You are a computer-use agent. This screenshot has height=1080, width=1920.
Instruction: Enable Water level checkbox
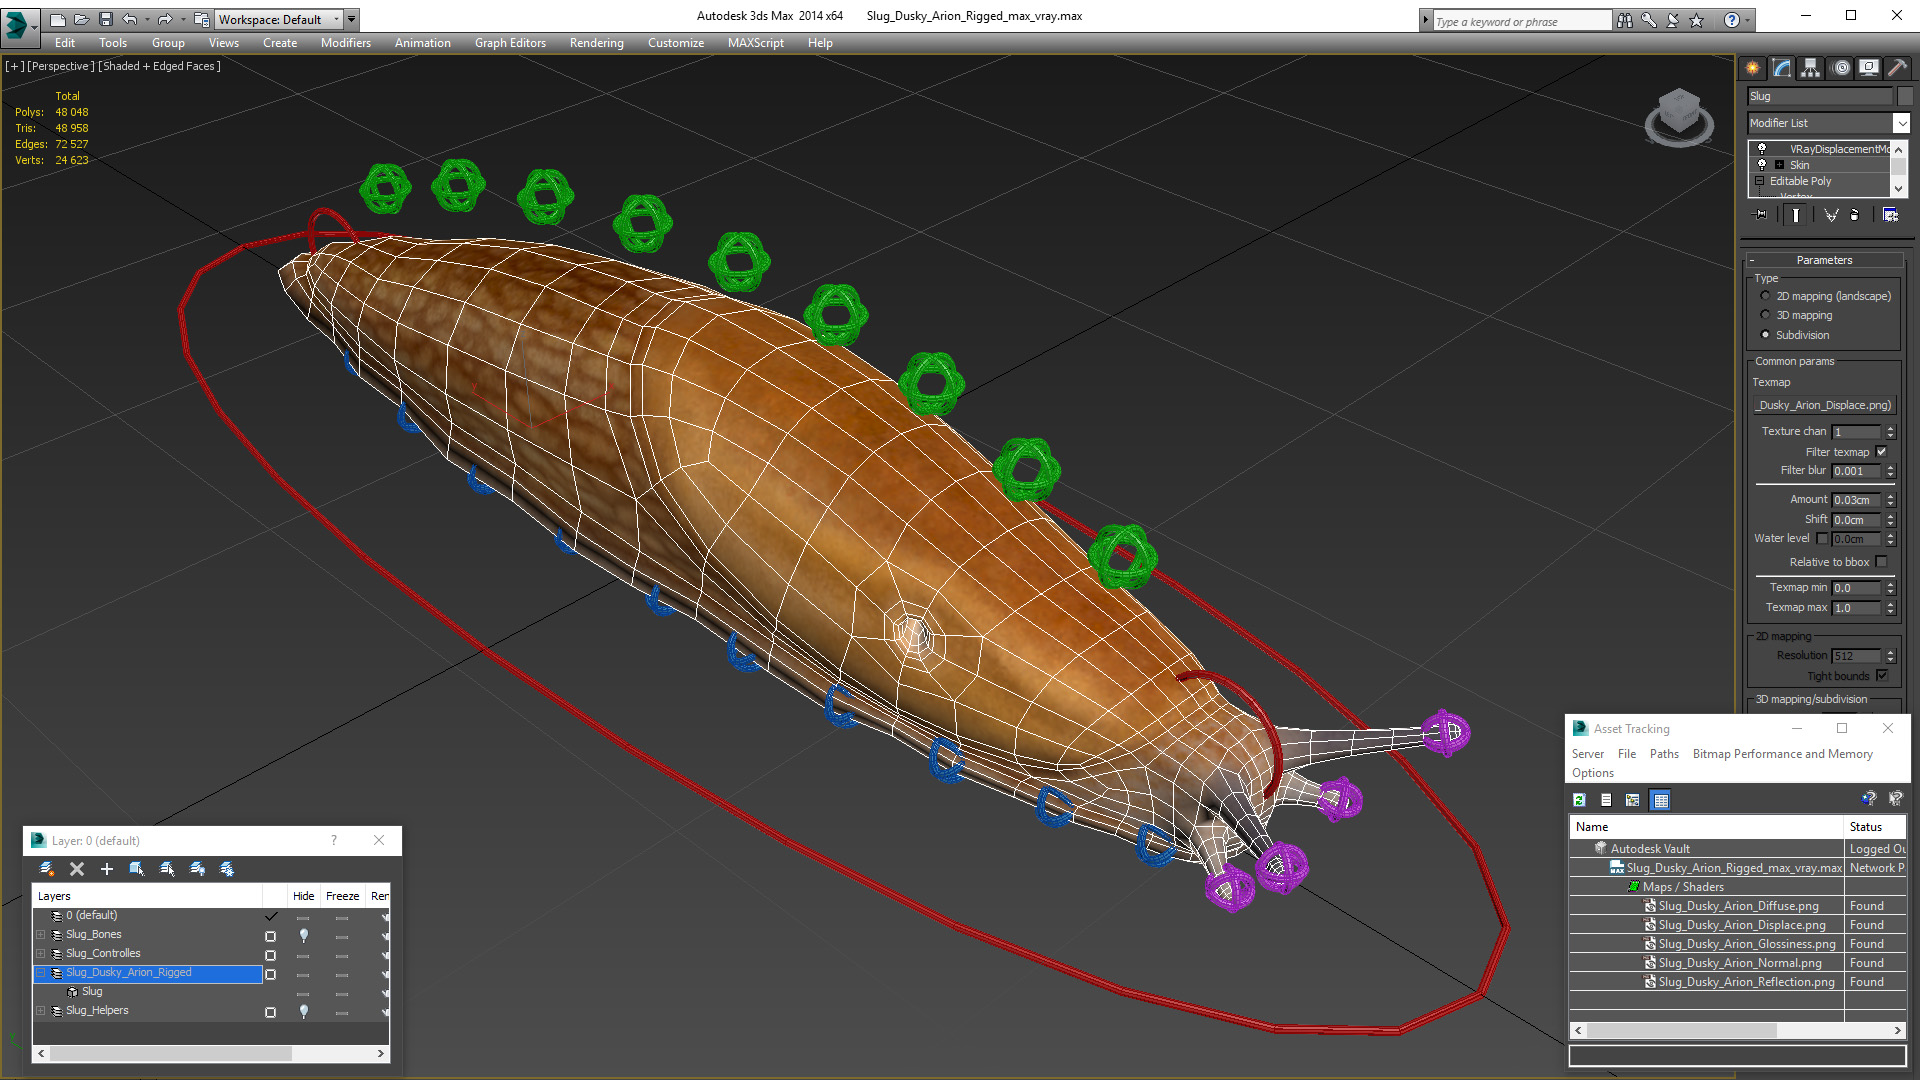coord(1822,538)
